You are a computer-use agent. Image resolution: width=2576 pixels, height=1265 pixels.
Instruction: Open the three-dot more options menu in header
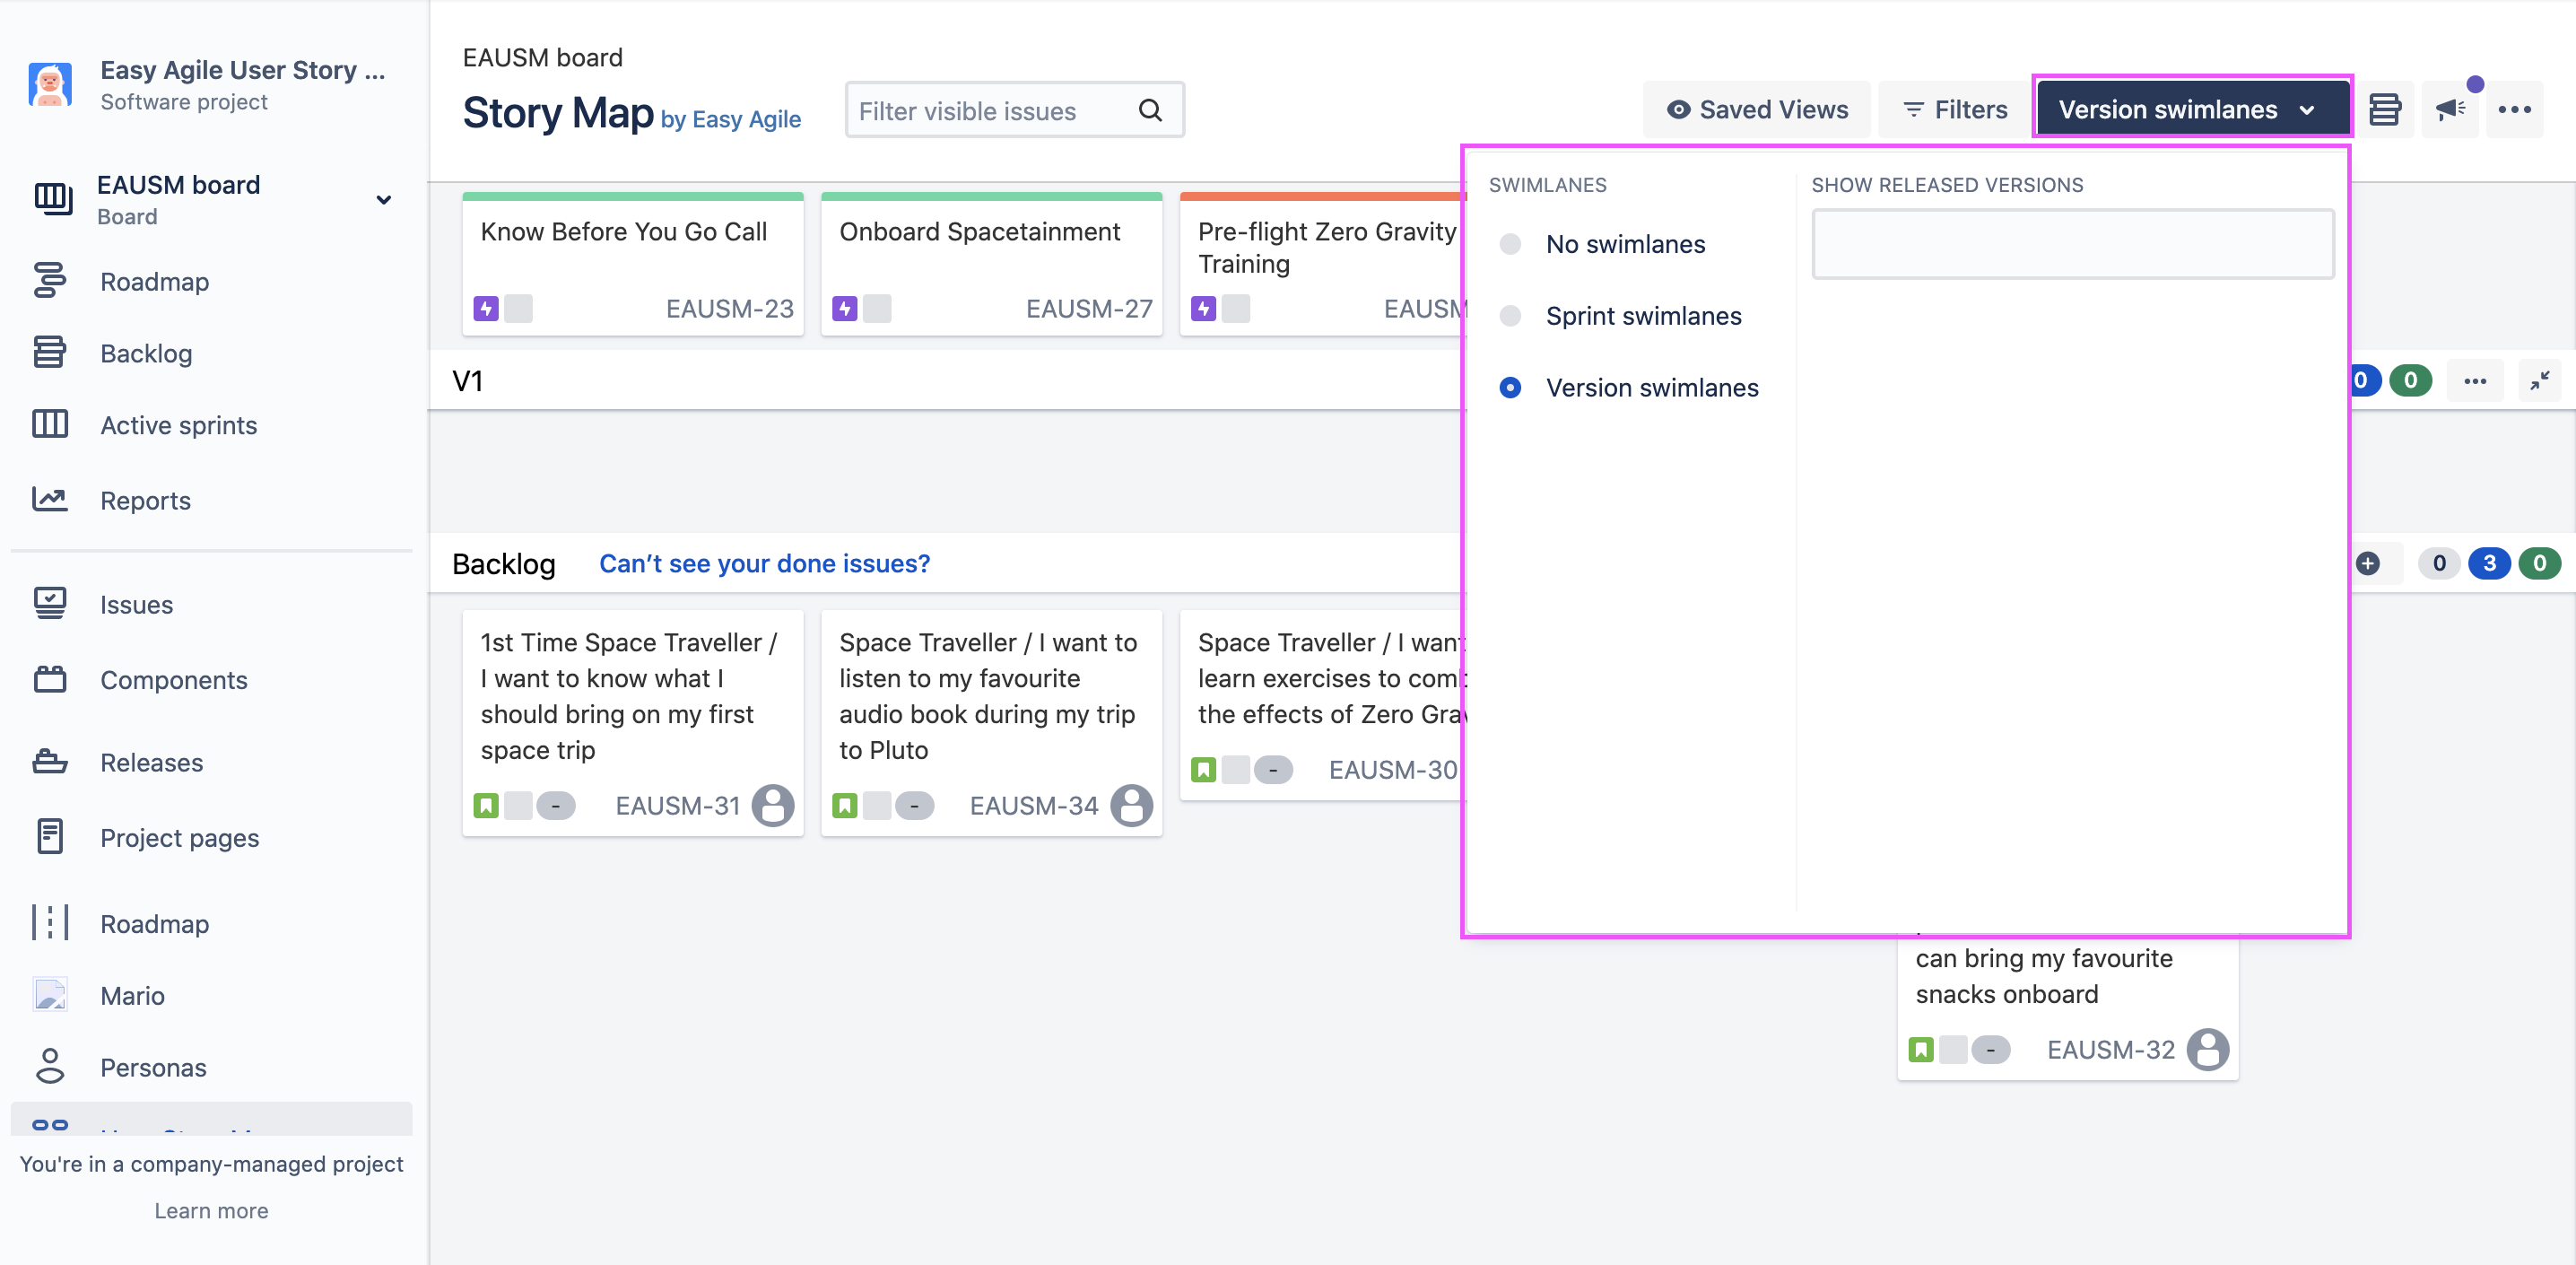point(2514,110)
